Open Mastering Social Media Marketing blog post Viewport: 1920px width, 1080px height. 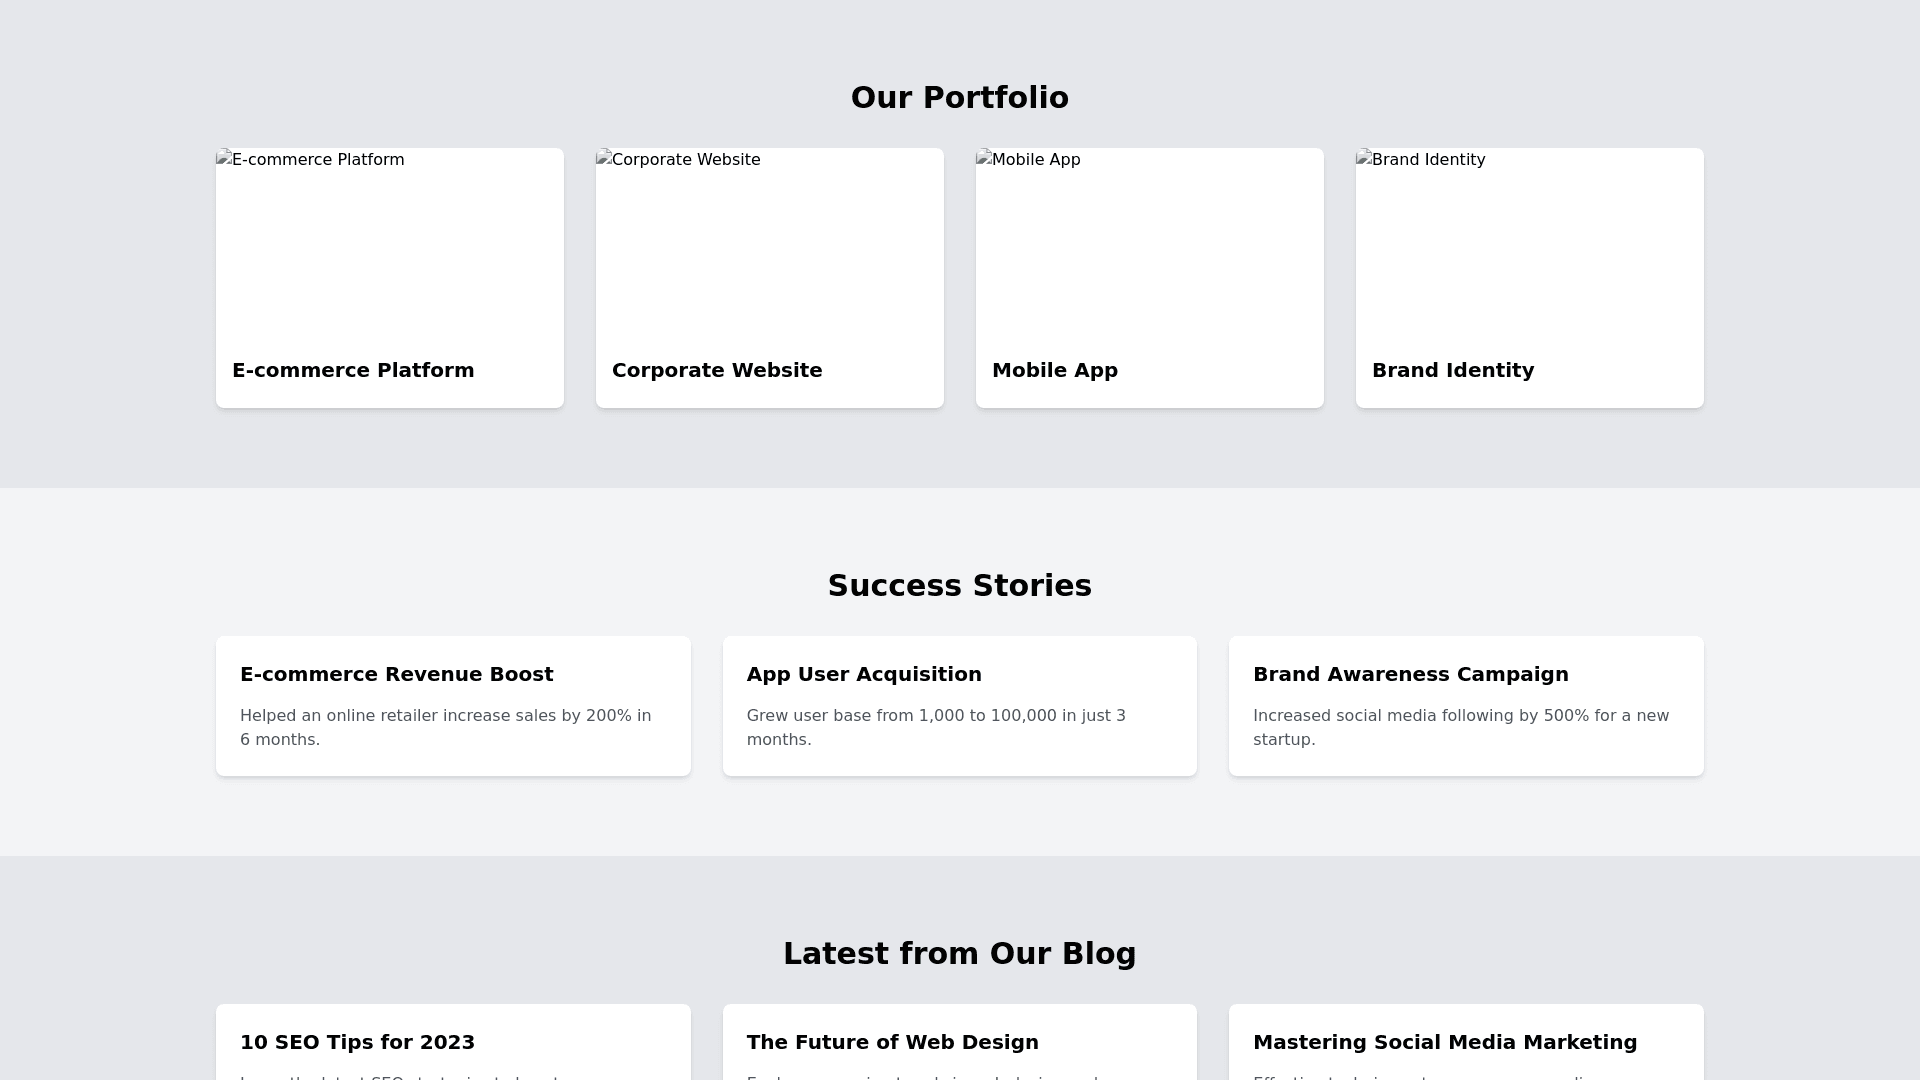click(1445, 1042)
